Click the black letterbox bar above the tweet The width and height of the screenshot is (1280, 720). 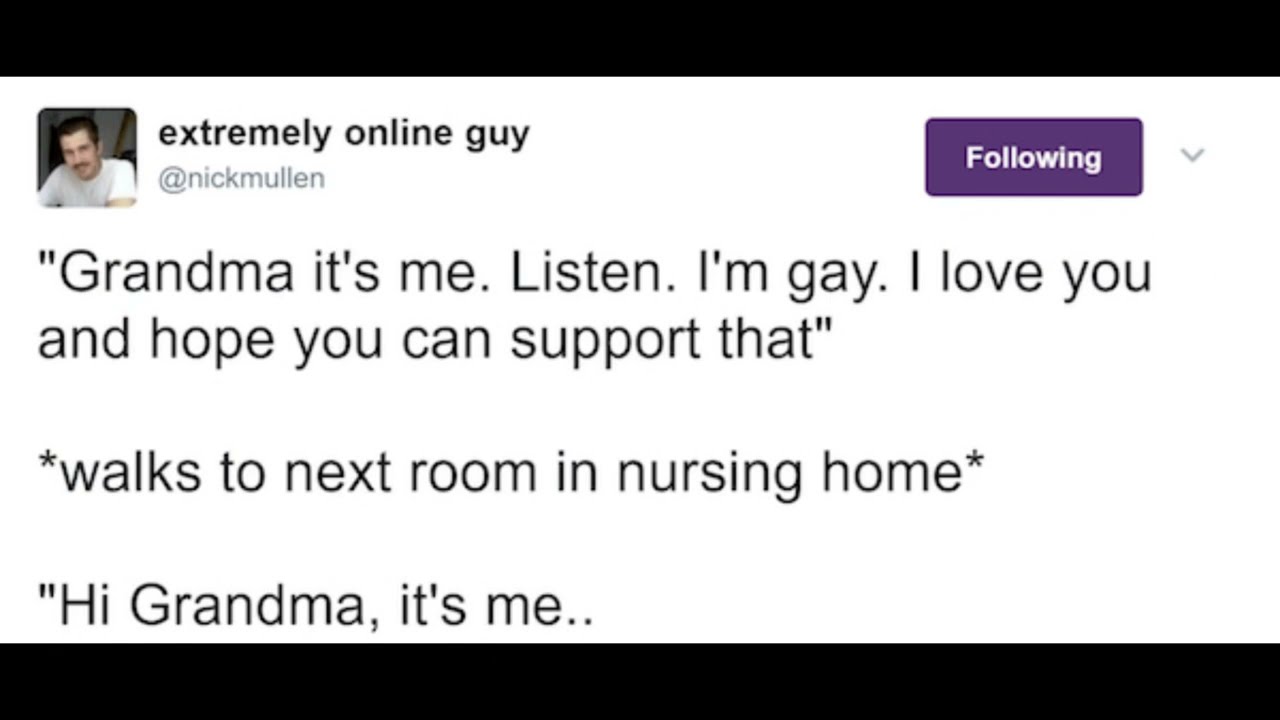pos(640,38)
